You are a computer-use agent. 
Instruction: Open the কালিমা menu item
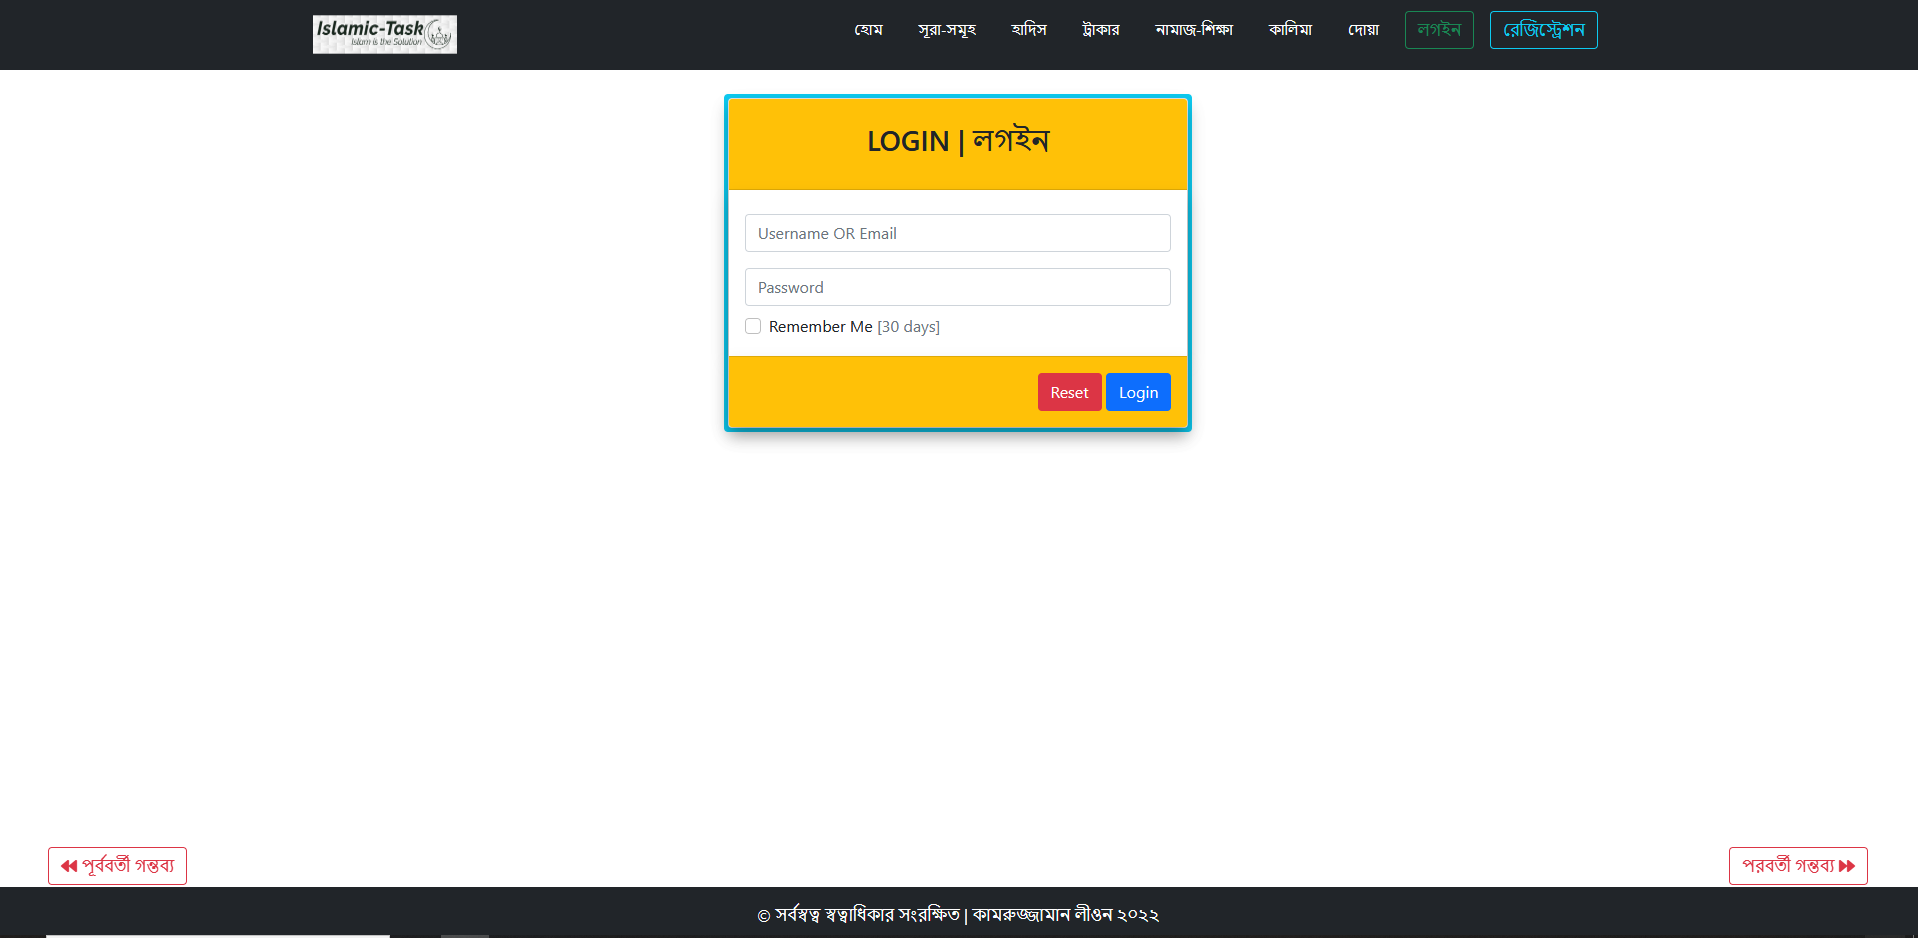(1290, 30)
